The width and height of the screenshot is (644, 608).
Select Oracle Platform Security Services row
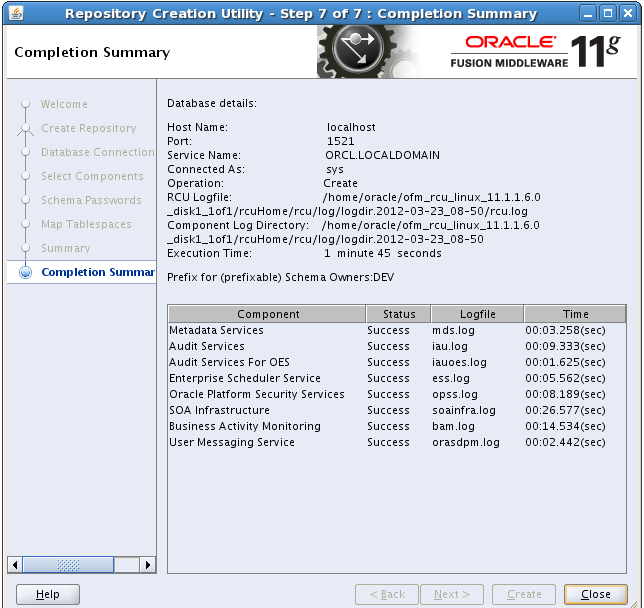point(397,394)
